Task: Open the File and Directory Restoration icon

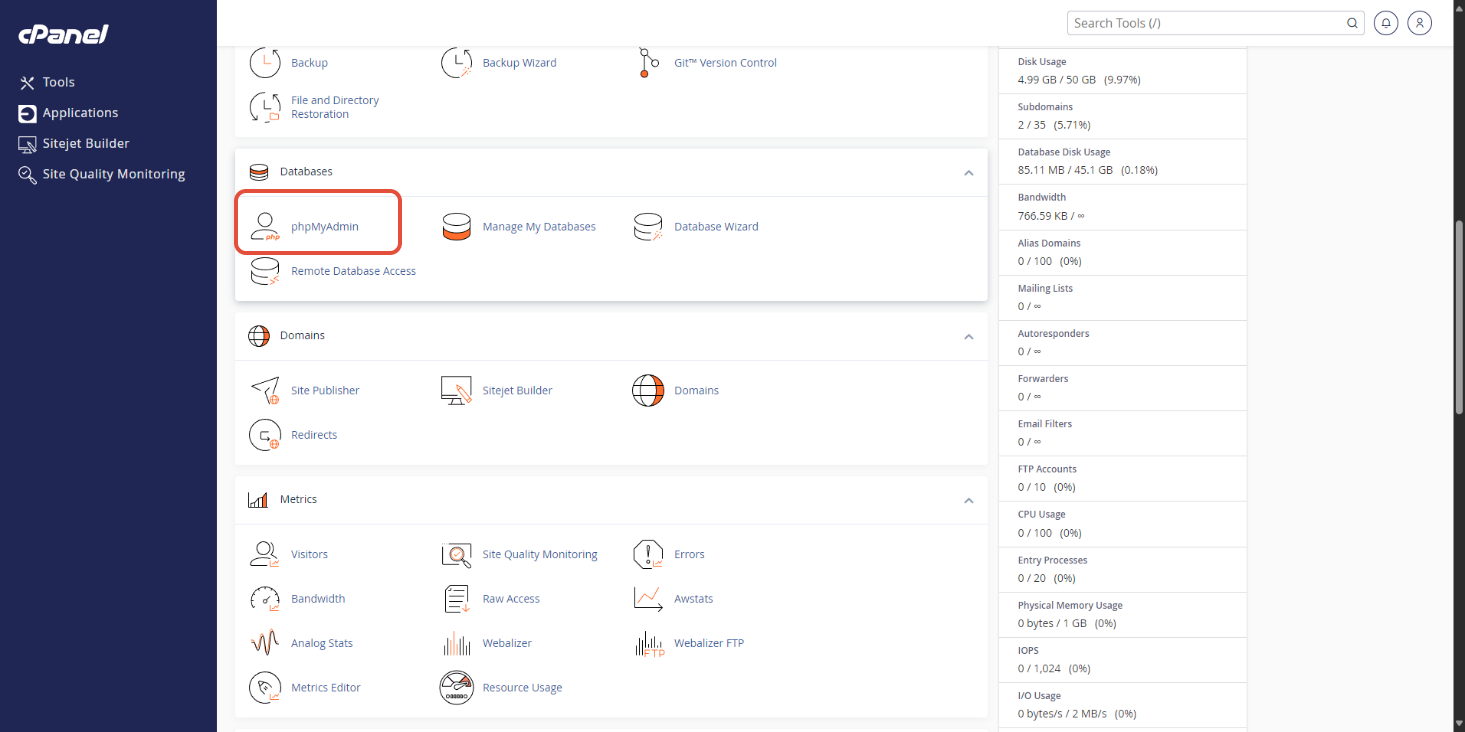Action: [265, 107]
